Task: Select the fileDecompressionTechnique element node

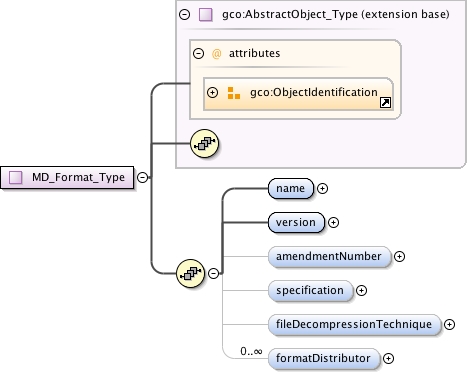Action: click(354, 325)
